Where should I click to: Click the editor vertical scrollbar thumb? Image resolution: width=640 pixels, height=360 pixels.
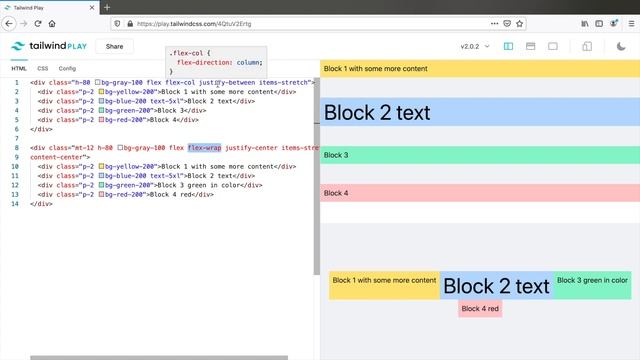coord(317,176)
